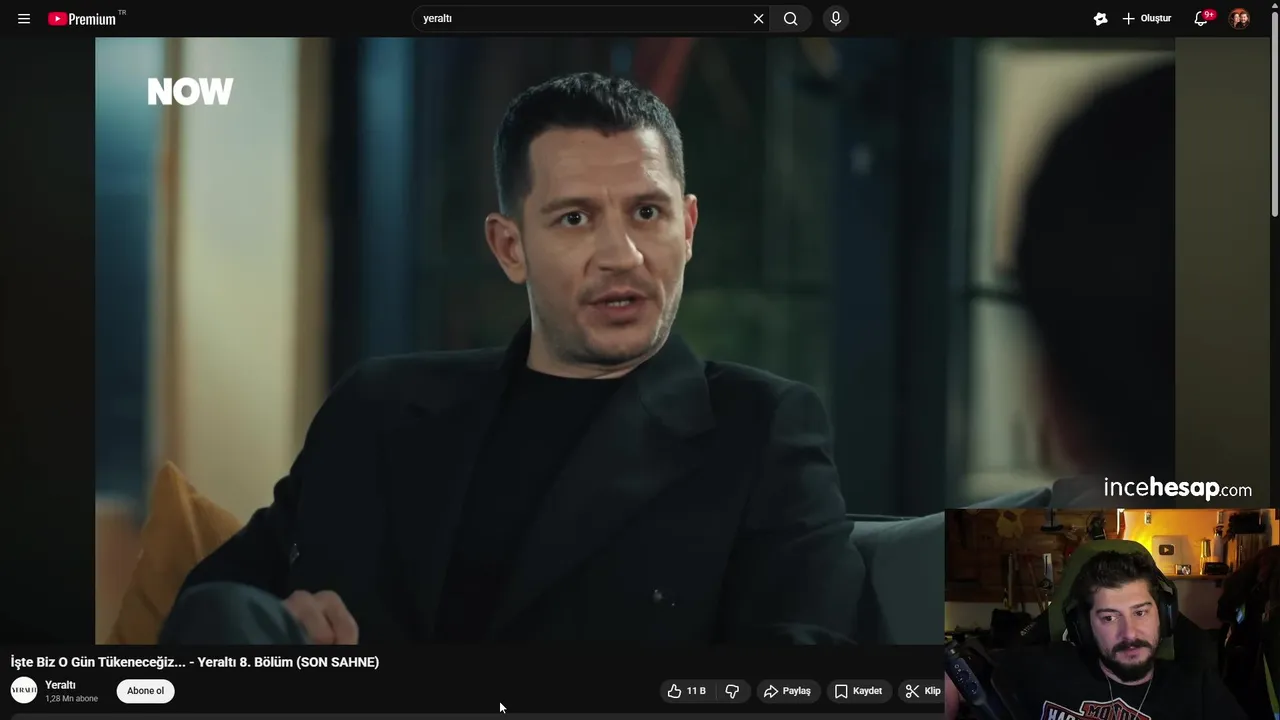1280x720 pixels.
Task: Share the video via Paylaş
Action: (x=787, y=691)
